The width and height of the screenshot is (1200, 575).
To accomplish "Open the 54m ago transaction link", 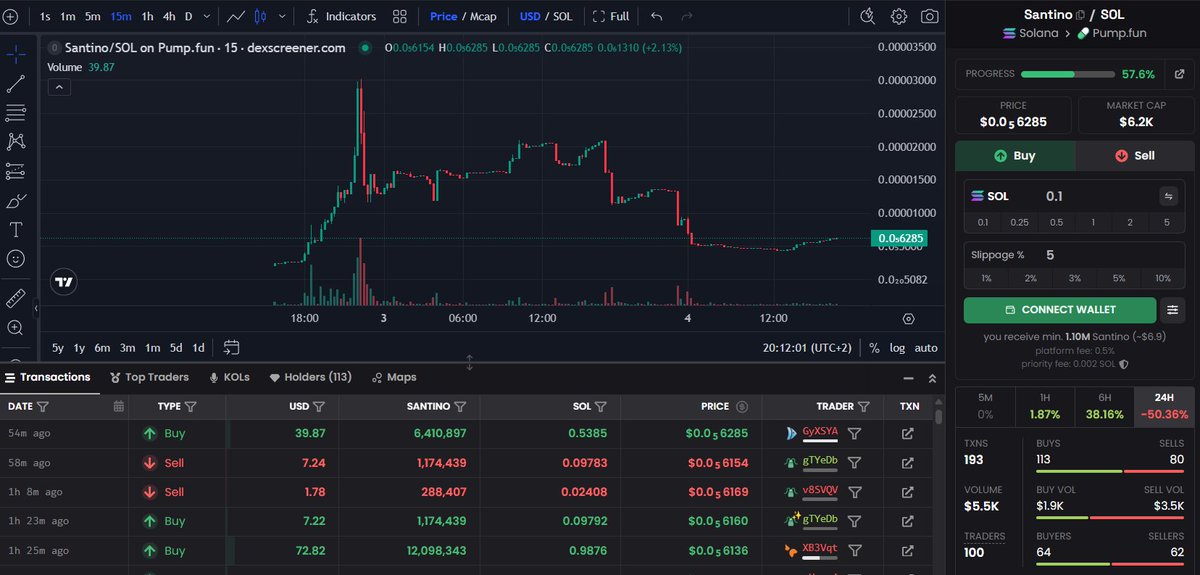I will point(907,434).
